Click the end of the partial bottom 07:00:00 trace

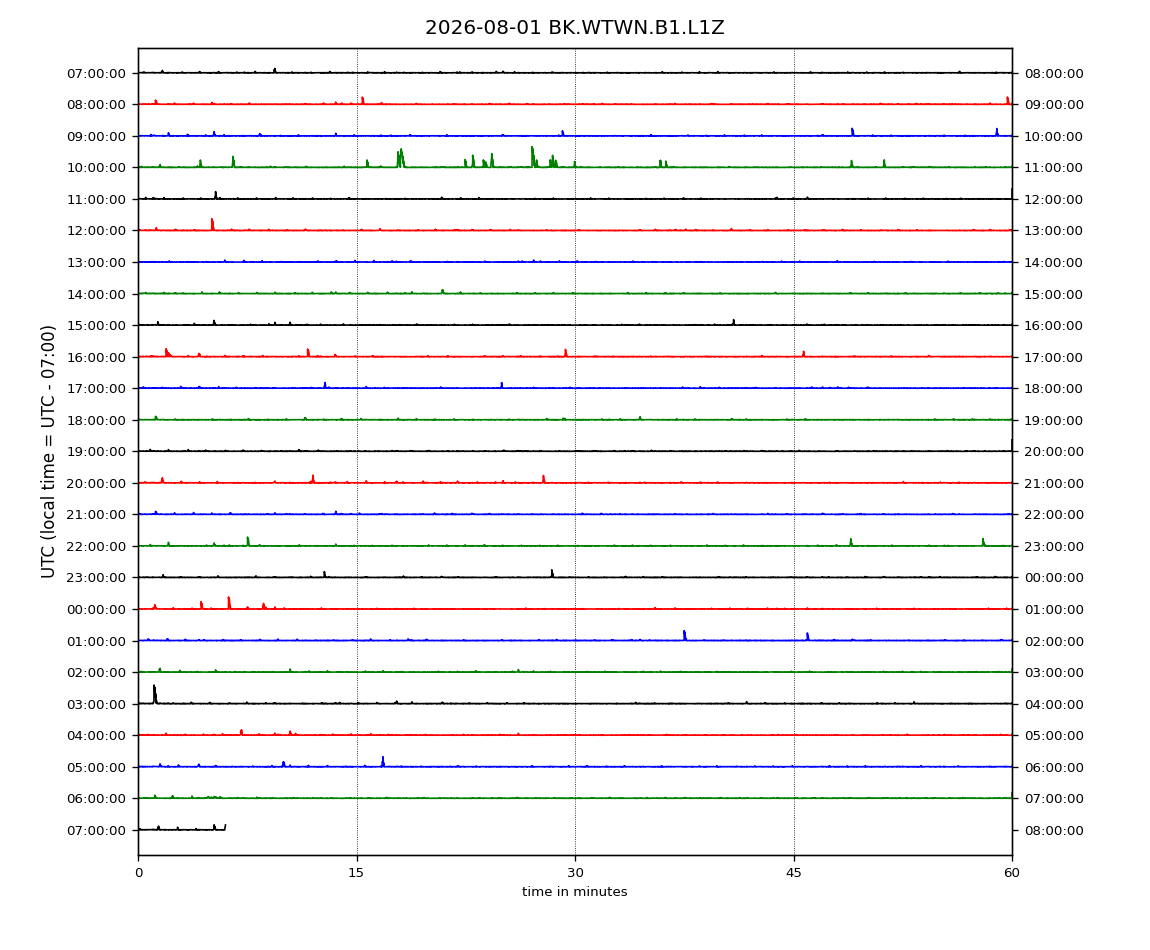point(225,827)
